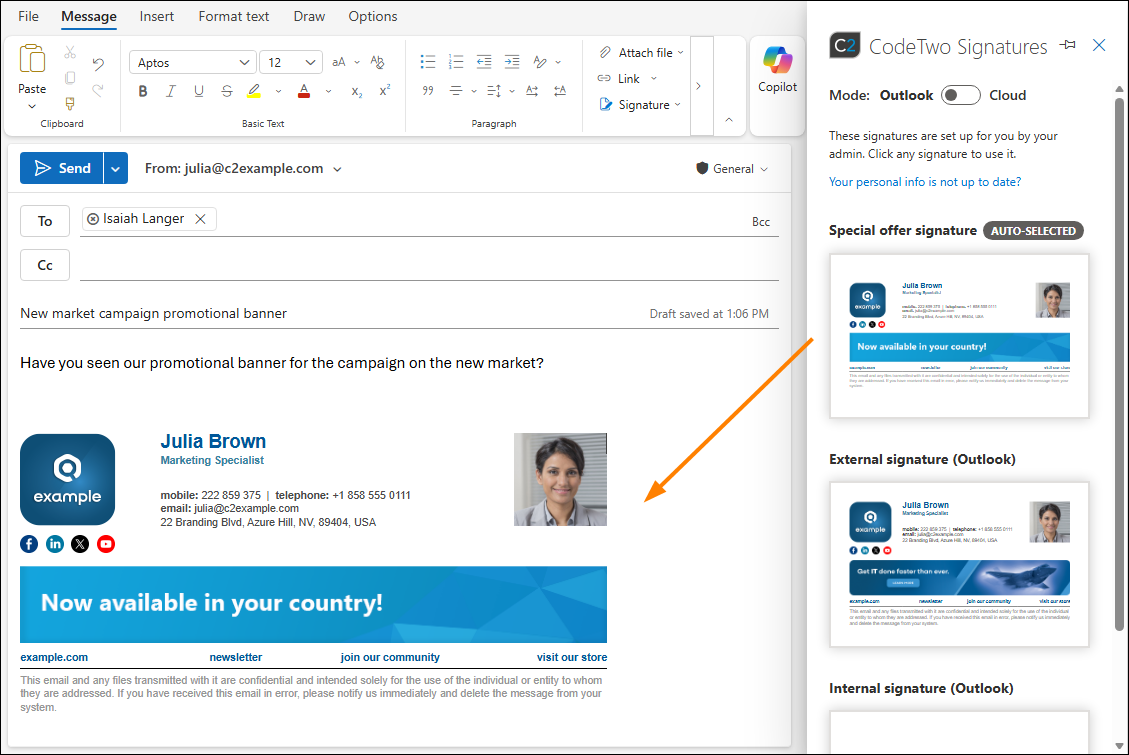Insert a numbered list
Viewport: 1129px width, 755px height.
(456, 62)
